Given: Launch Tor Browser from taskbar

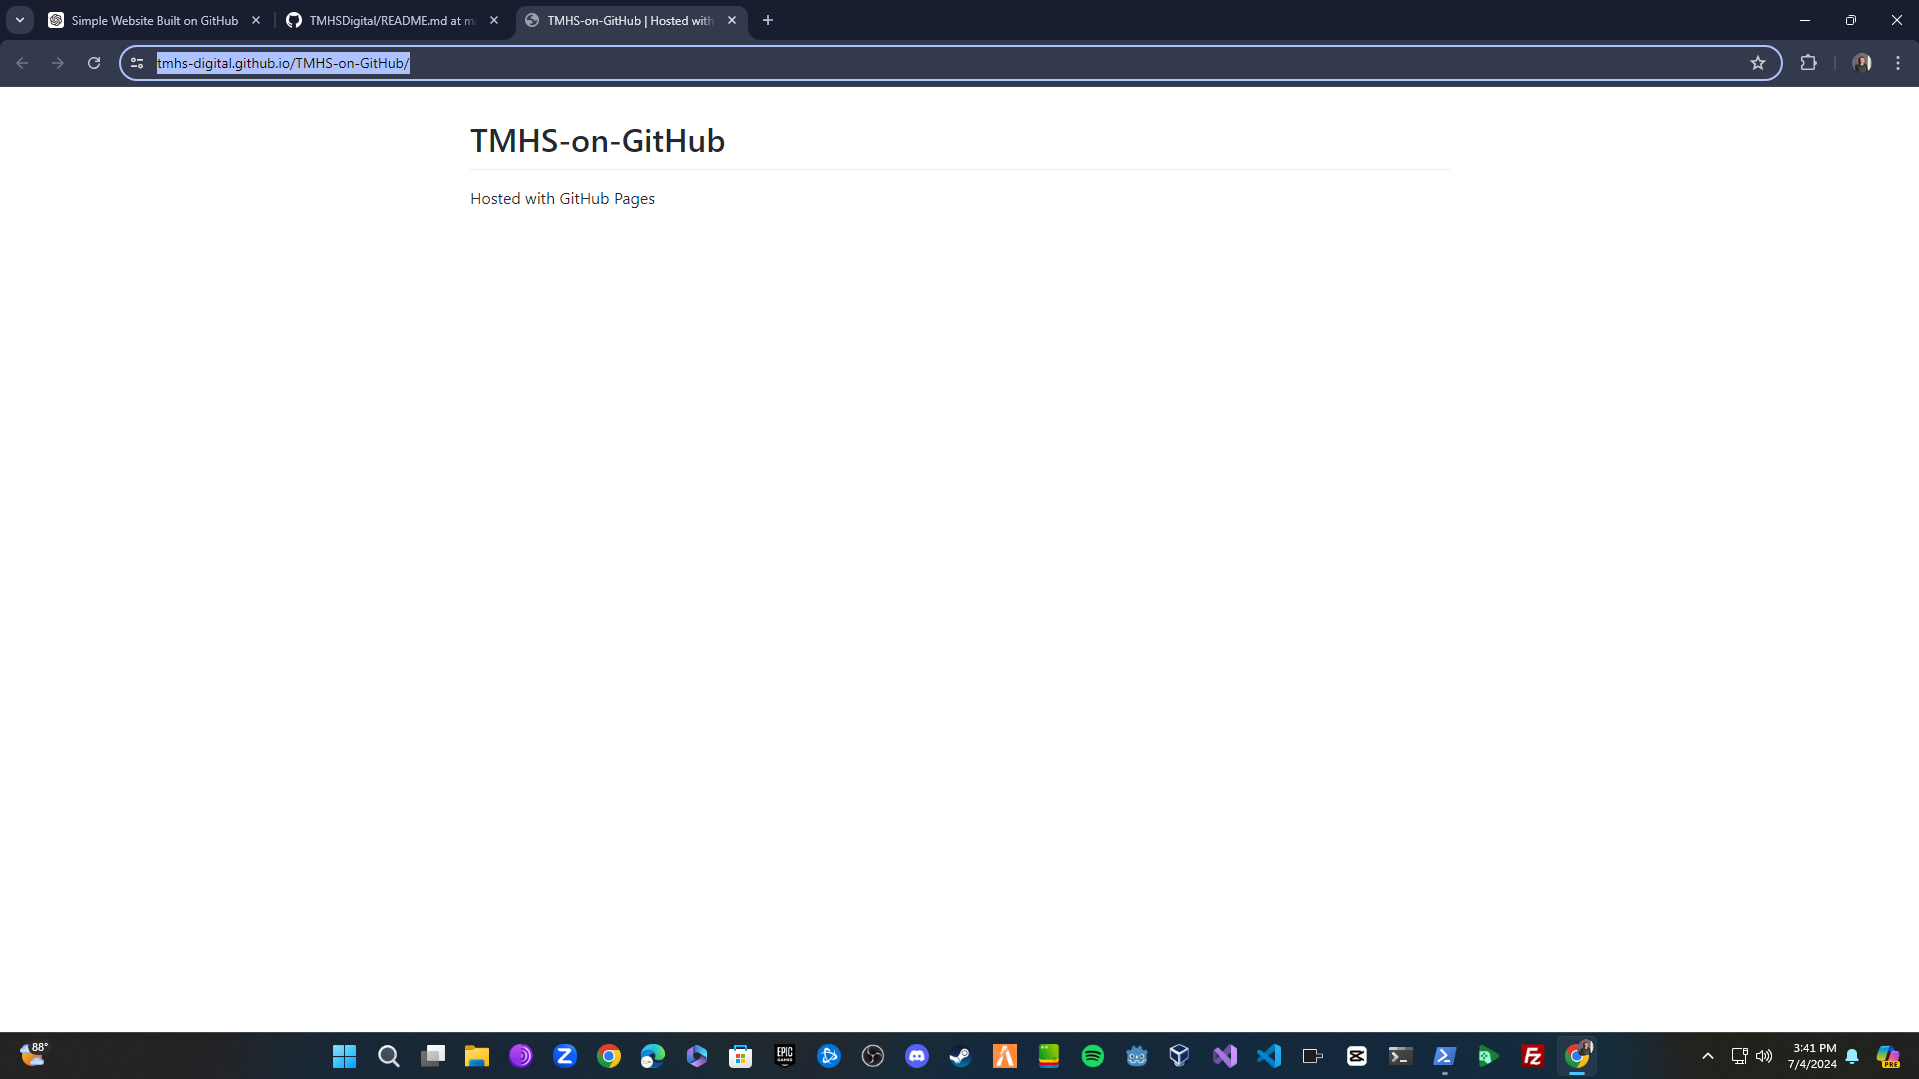Looking at the screenshot, I should (x=521, y=1056).
